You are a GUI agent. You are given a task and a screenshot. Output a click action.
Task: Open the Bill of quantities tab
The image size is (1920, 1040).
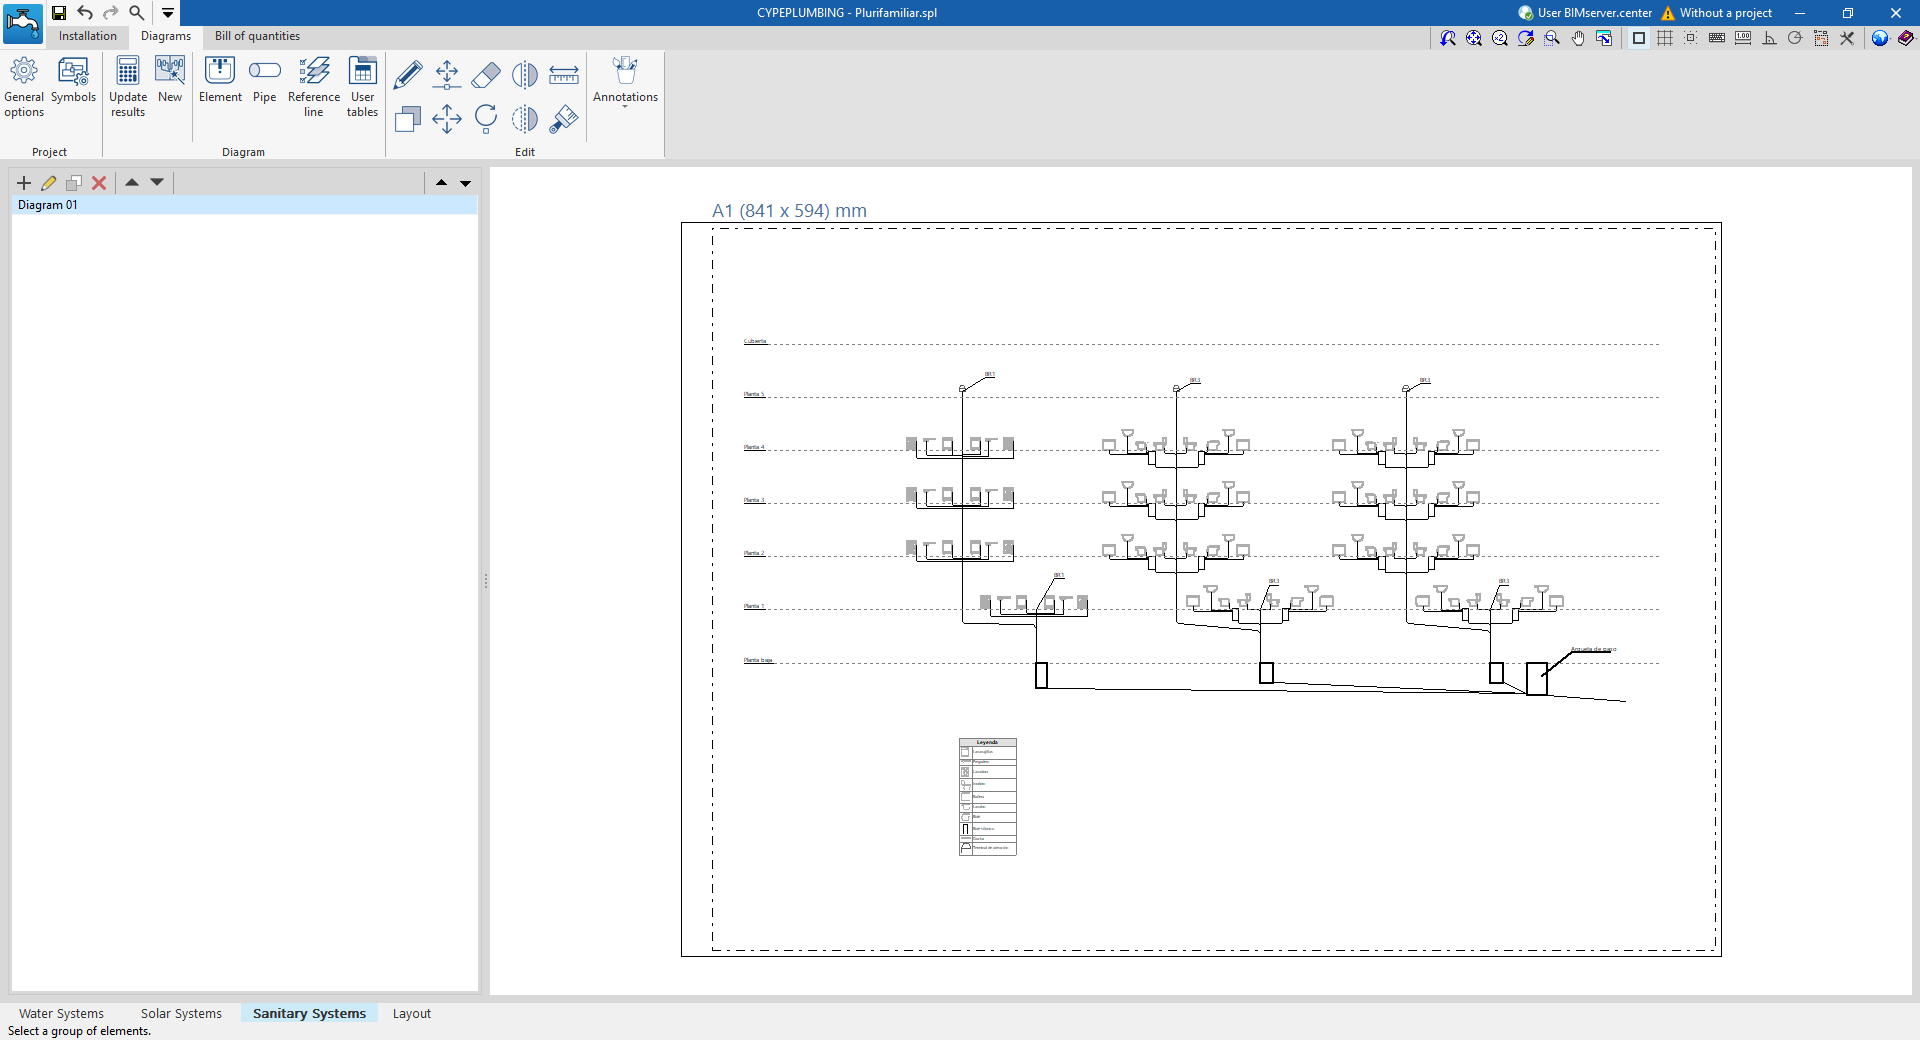(257, 36)
